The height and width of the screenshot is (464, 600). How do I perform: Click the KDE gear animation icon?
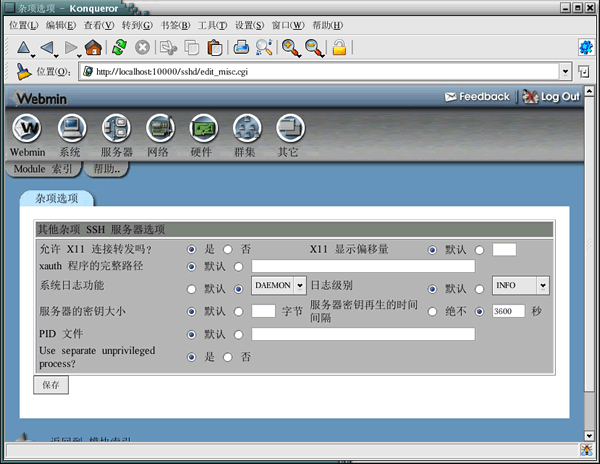click(585, 47)
